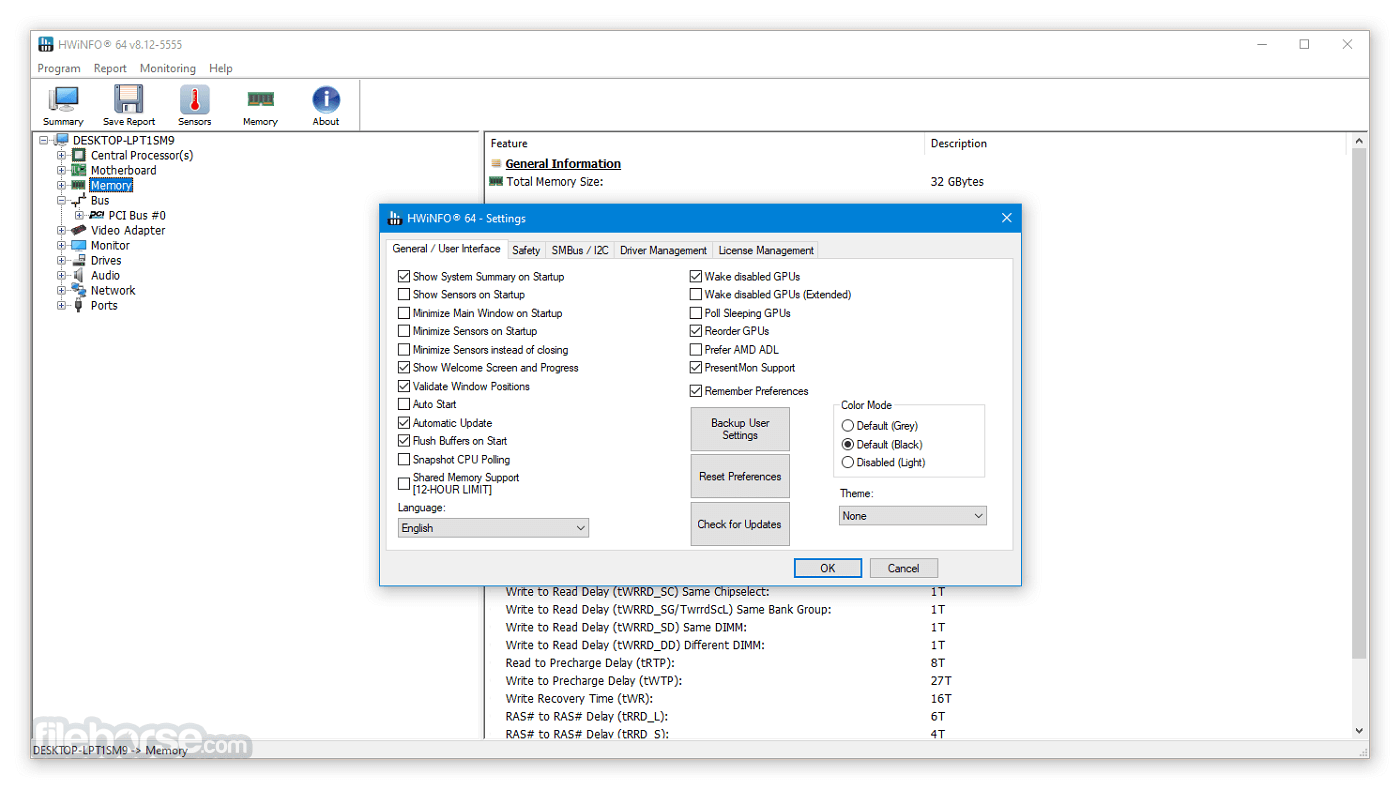The image size is (1400, 789).
Task: Select the Motherboard icon in tree
Action: (x=79, y=170)
